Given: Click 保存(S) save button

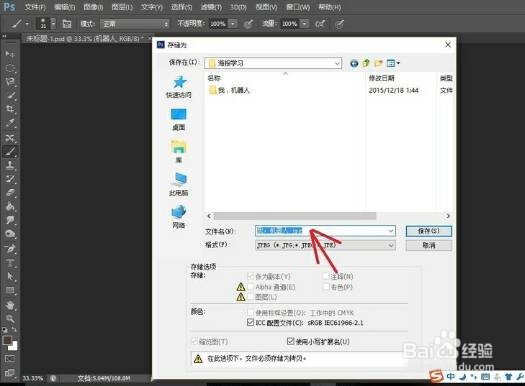Looking at the screenshot, I should click(x=429, y=231).
